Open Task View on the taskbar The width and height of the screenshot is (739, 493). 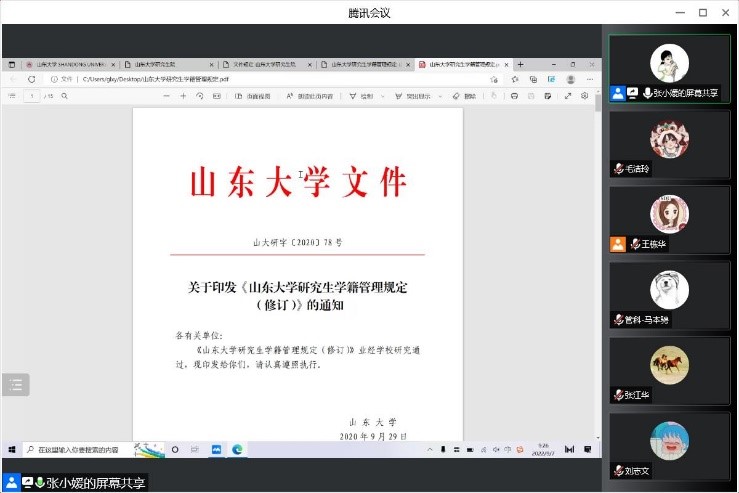(x=195, y=450)
